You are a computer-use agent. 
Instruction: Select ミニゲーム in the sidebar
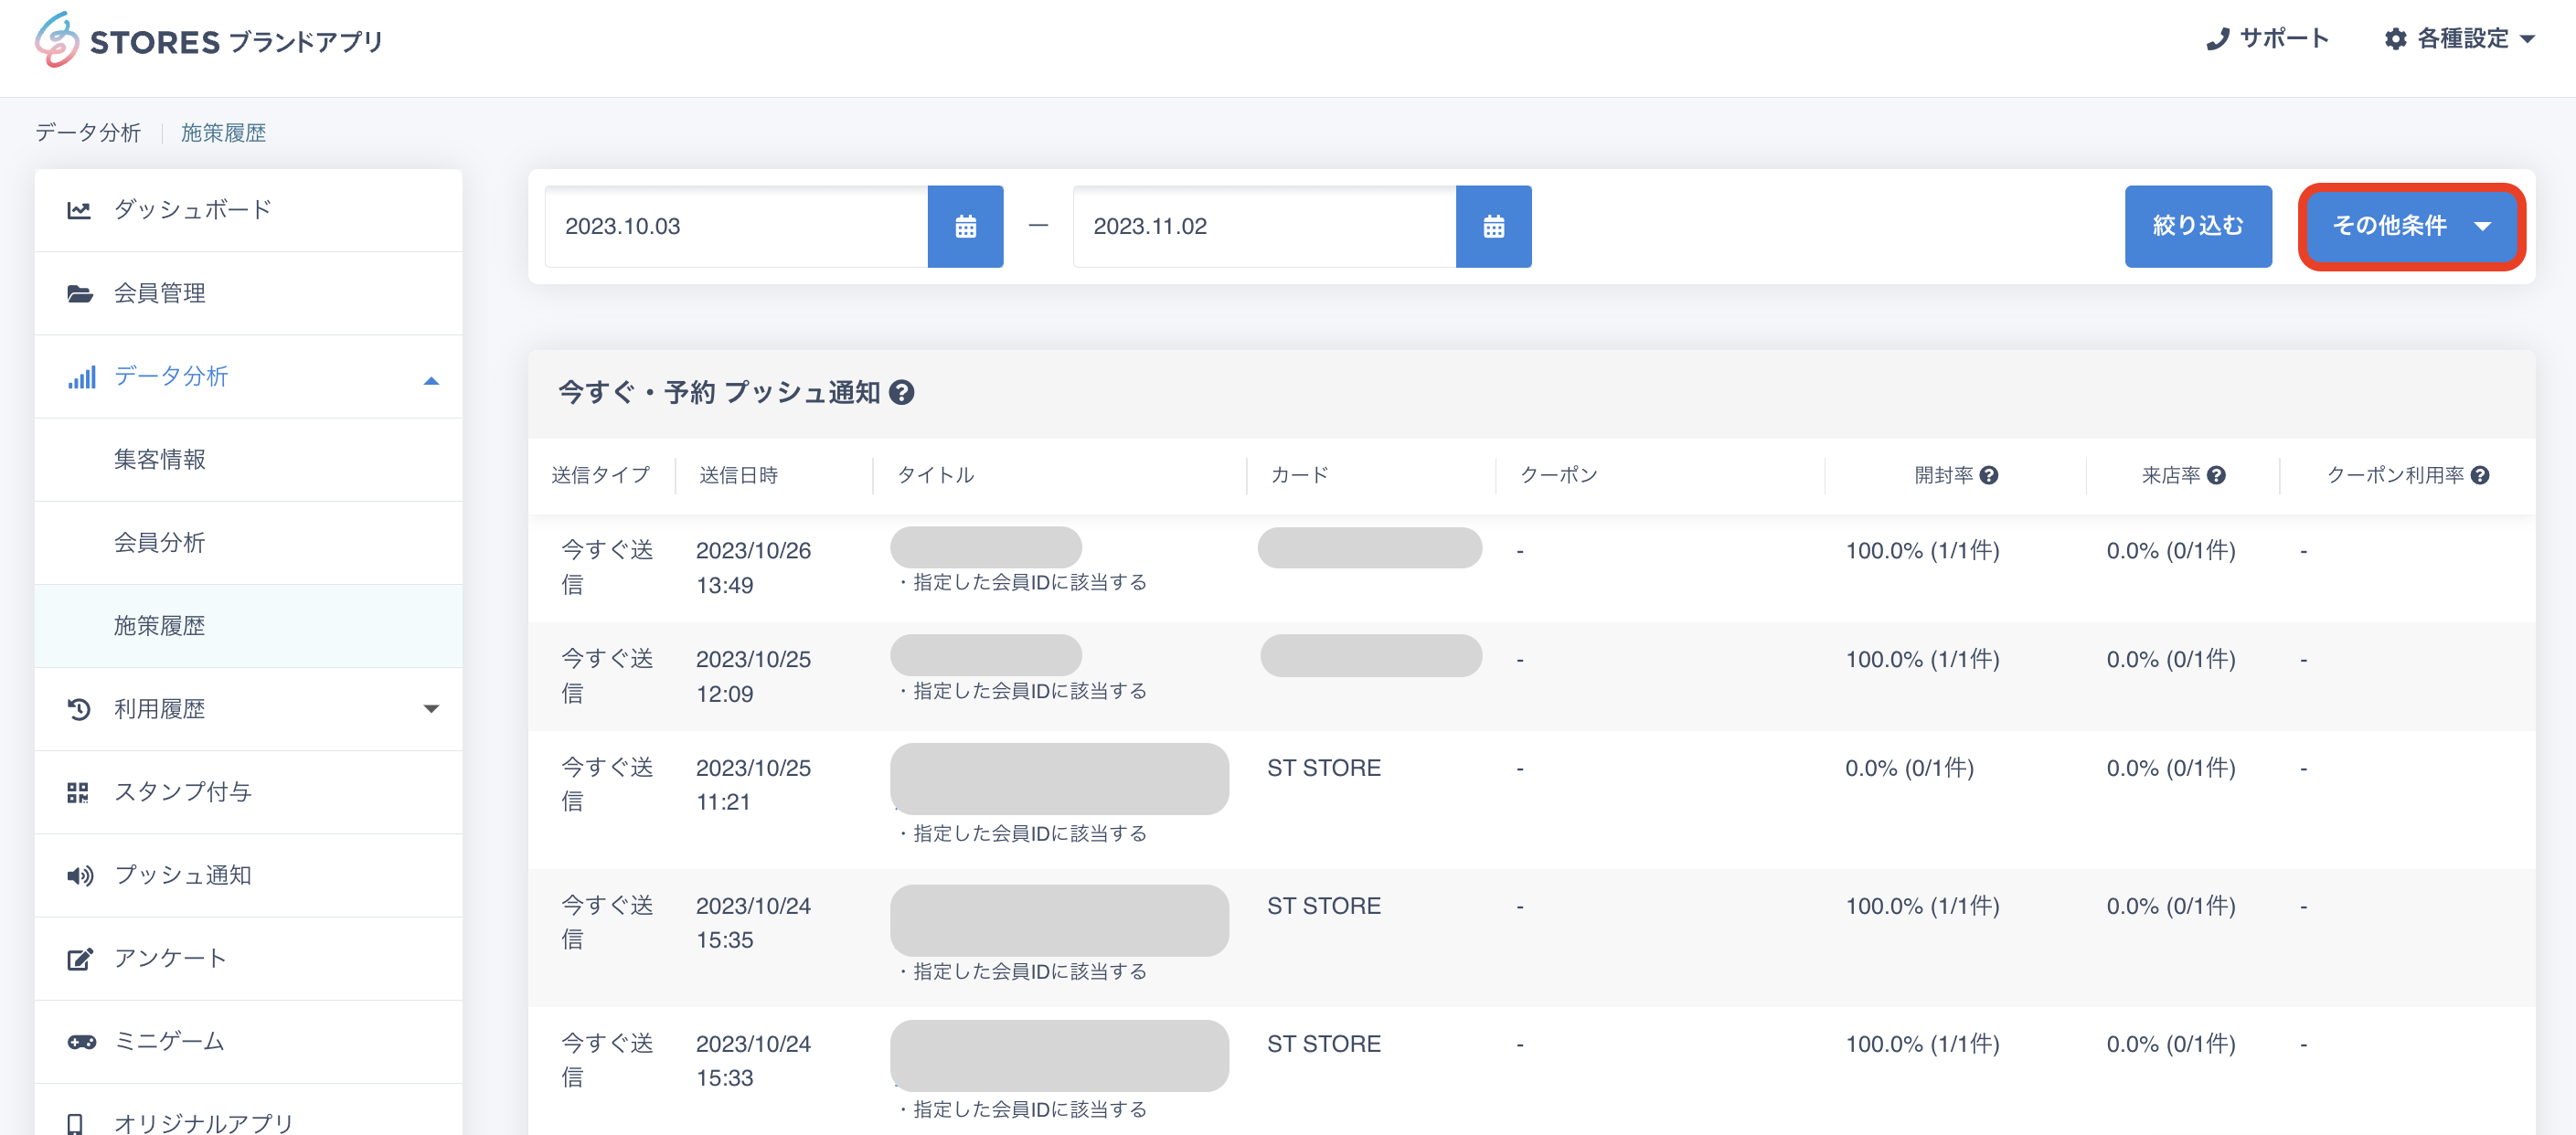[x=169, y=1041]
